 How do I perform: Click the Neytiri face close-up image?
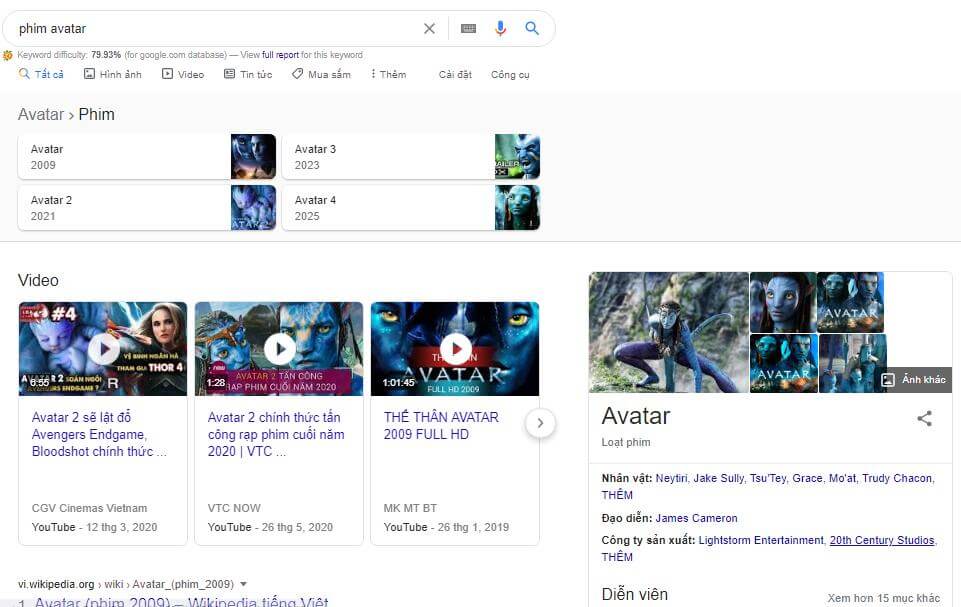click(x=783, y=302)
